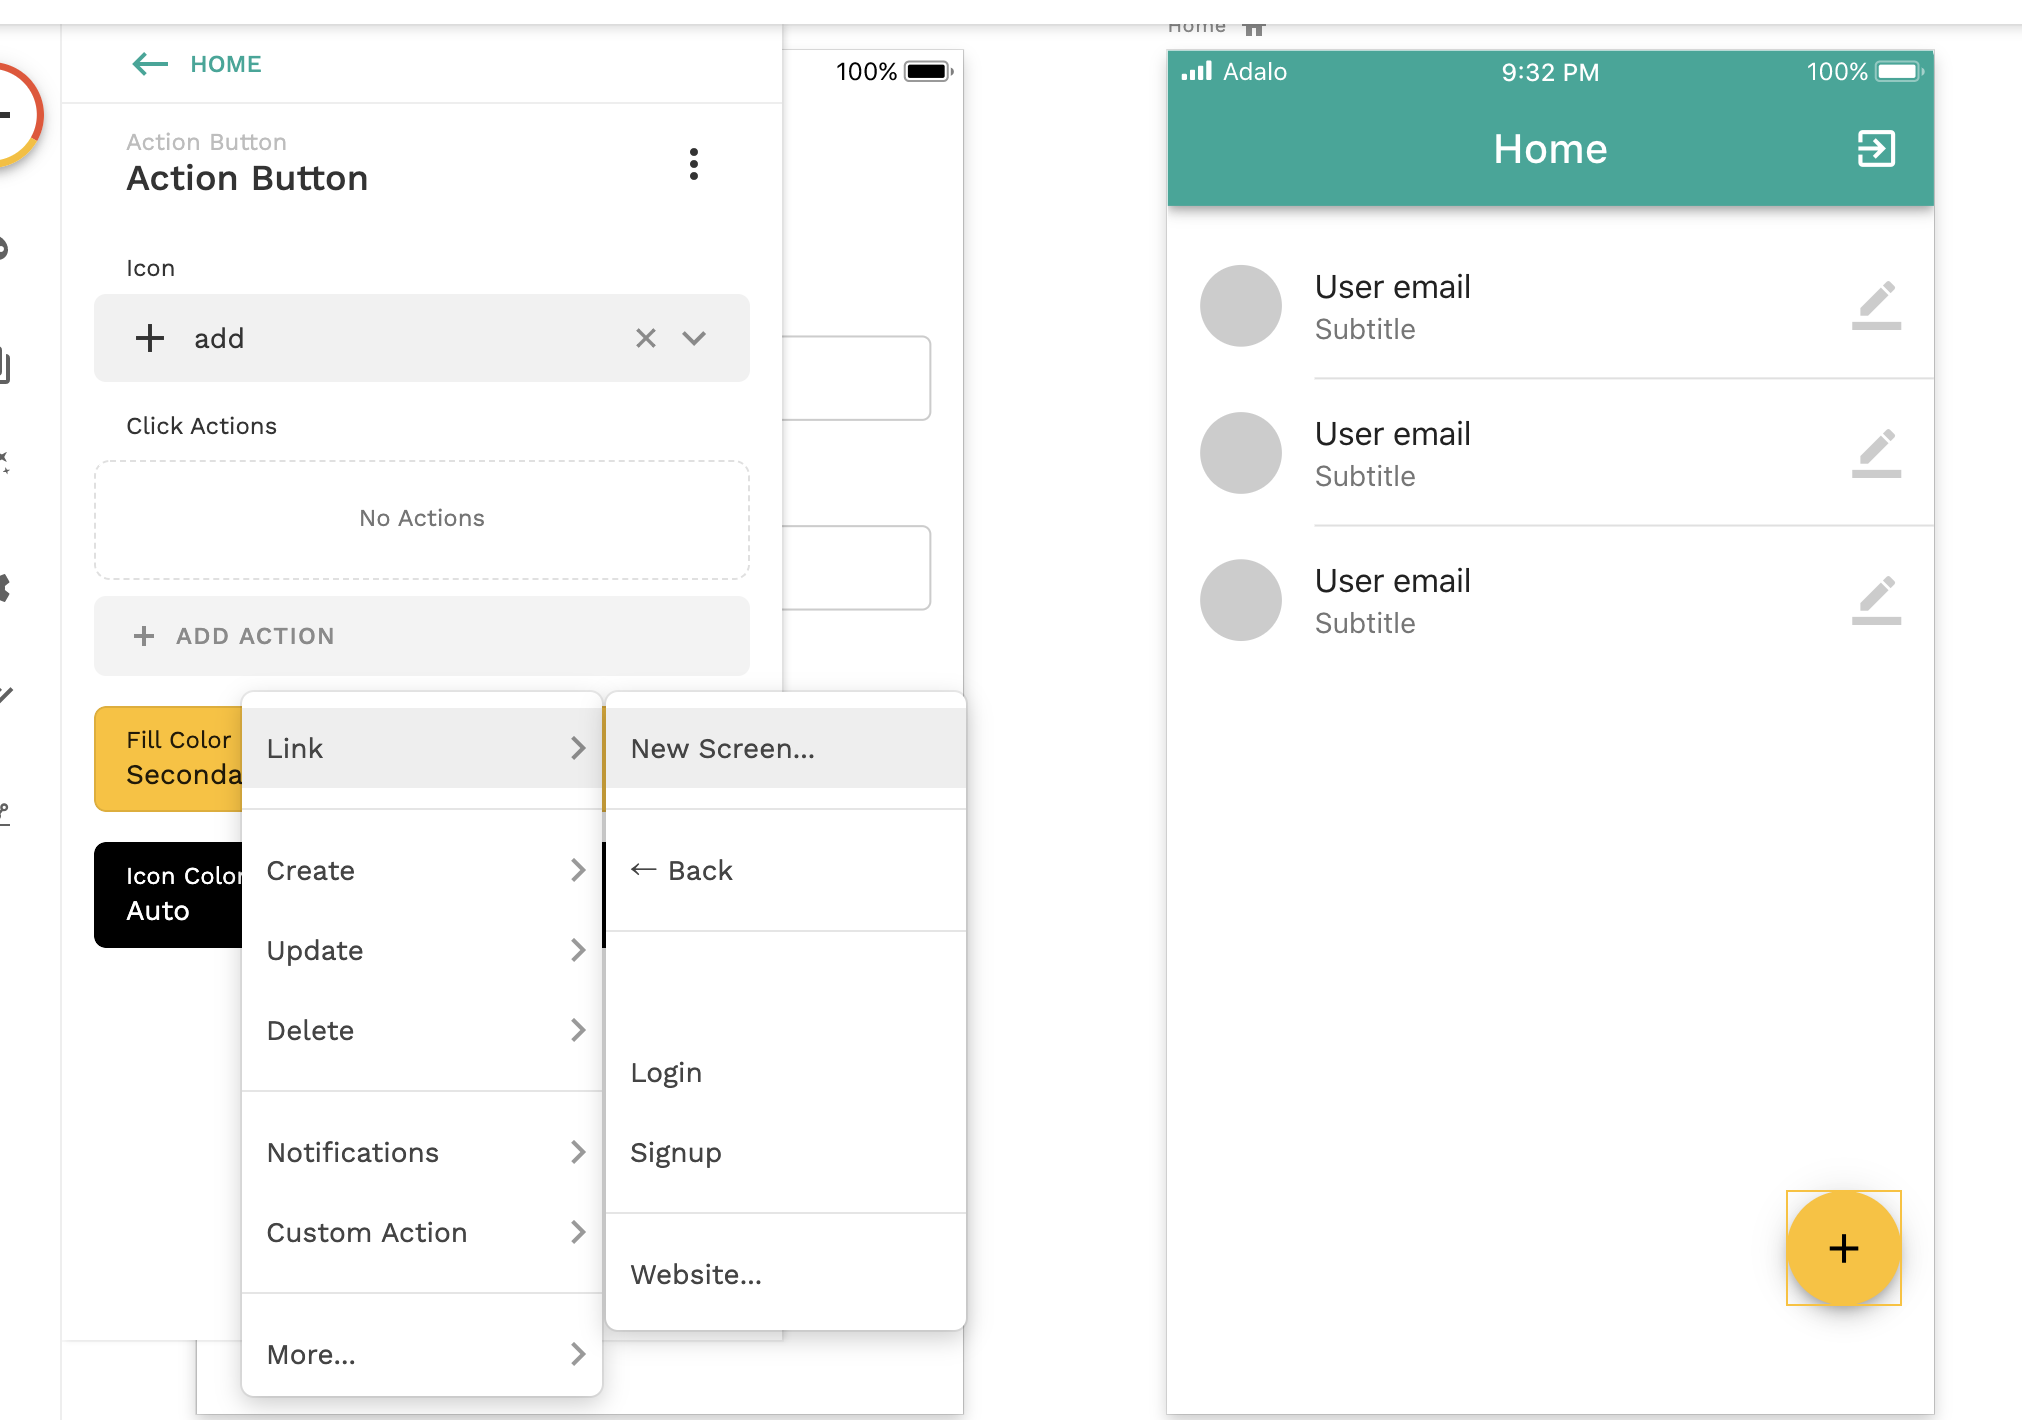Click the yellow floating plus action button

click(1843, 1248)
